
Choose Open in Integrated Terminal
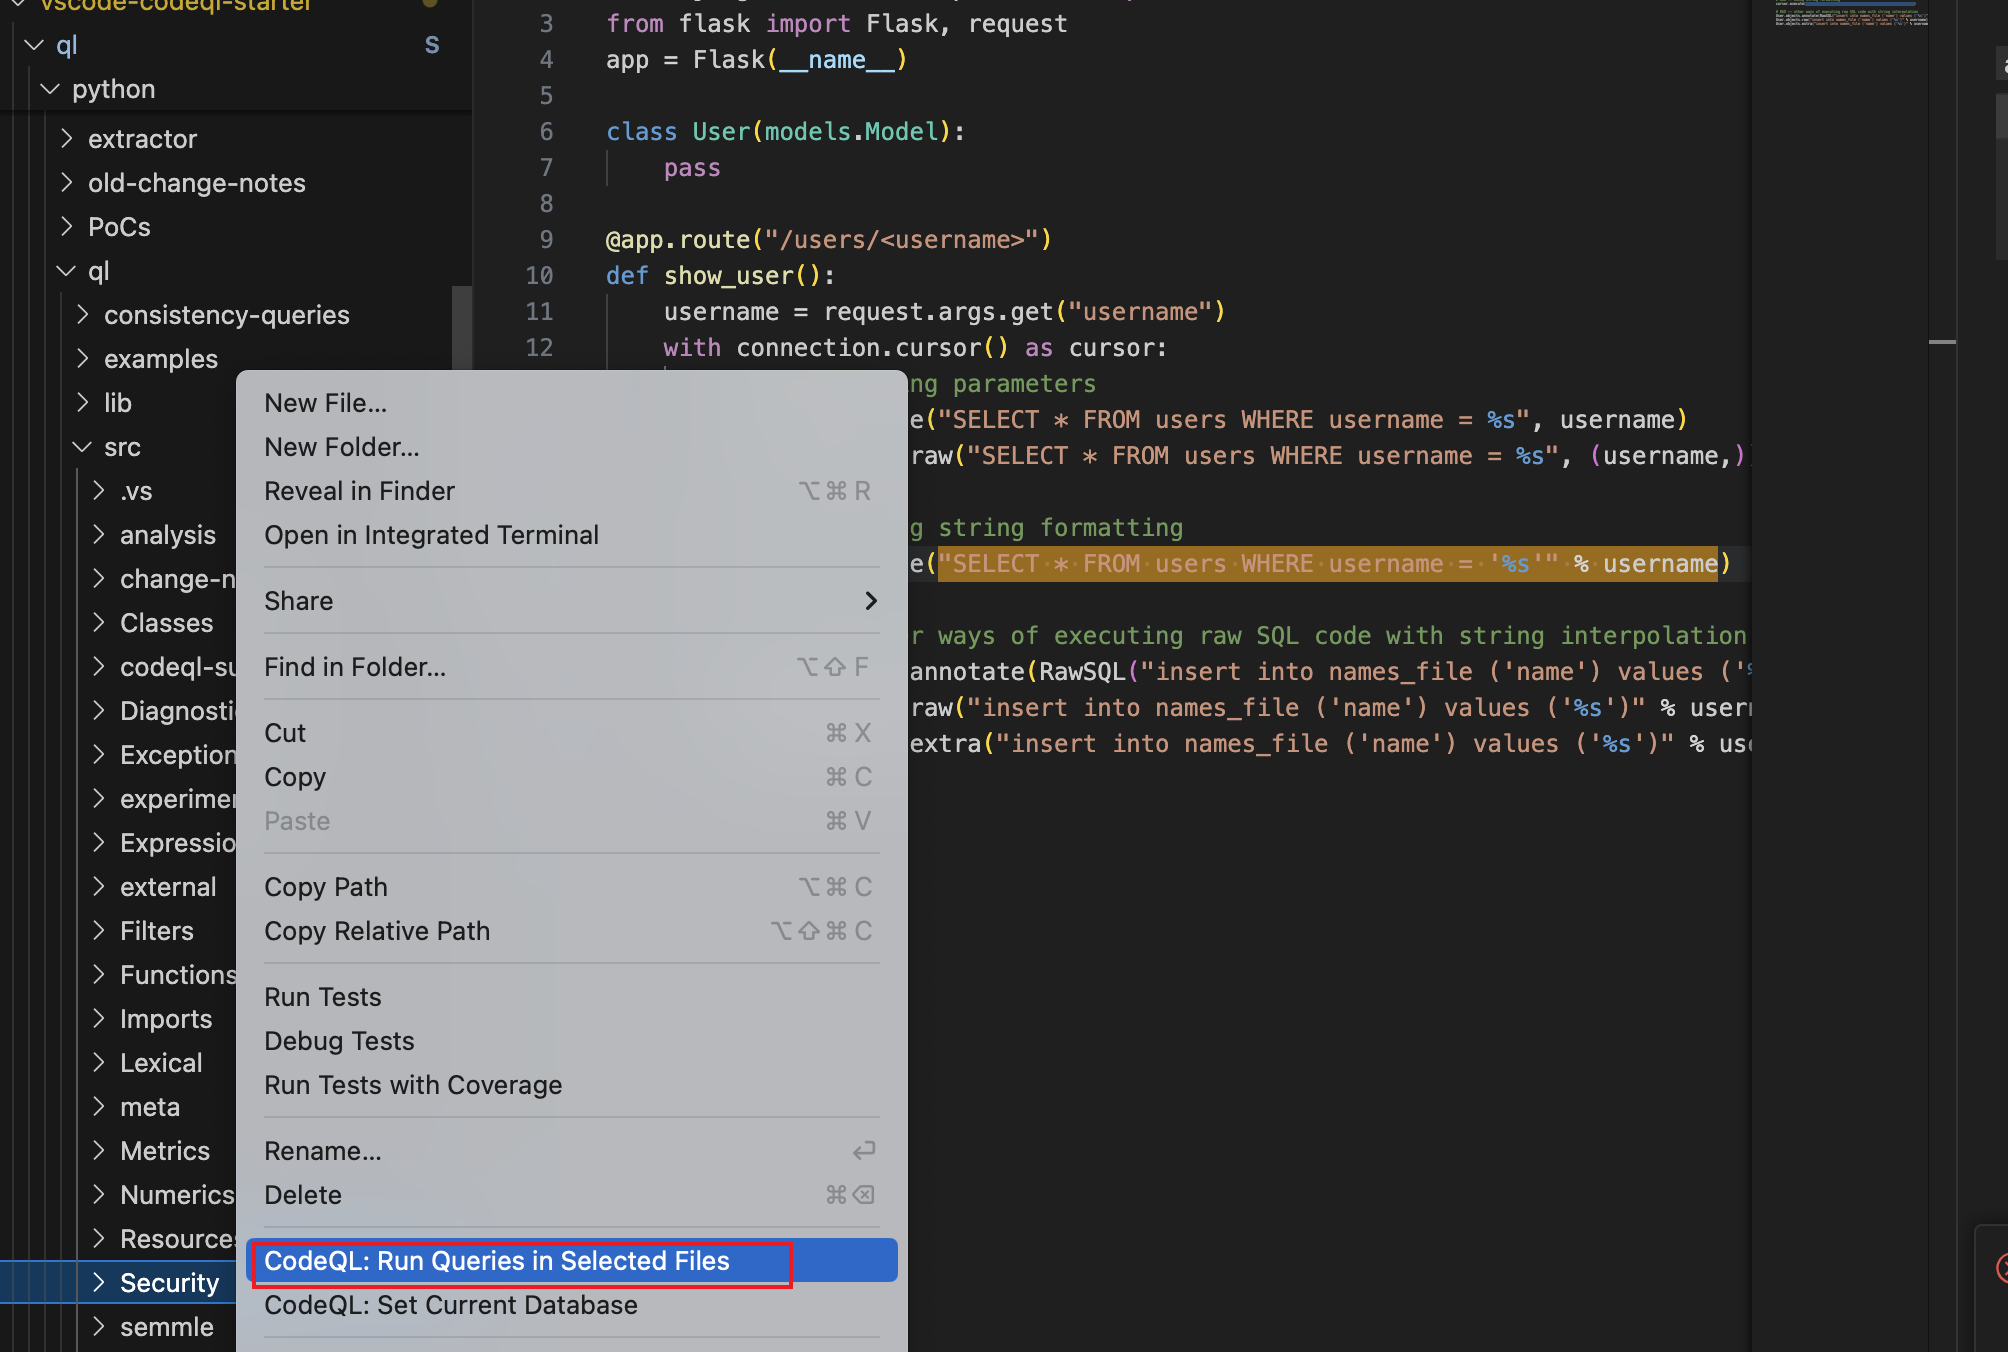pyautogui.click(x=431, y=535)
